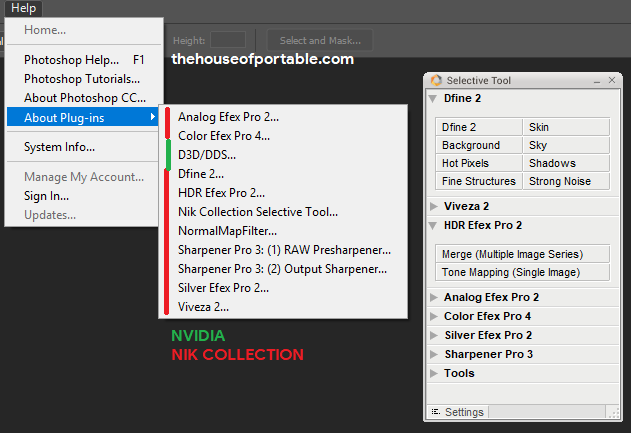Select Sharpener Pro 3 RAW Presharpener entry
This screenshot has height=433, width=631.
pyautogui.click(x=283, y=250)
